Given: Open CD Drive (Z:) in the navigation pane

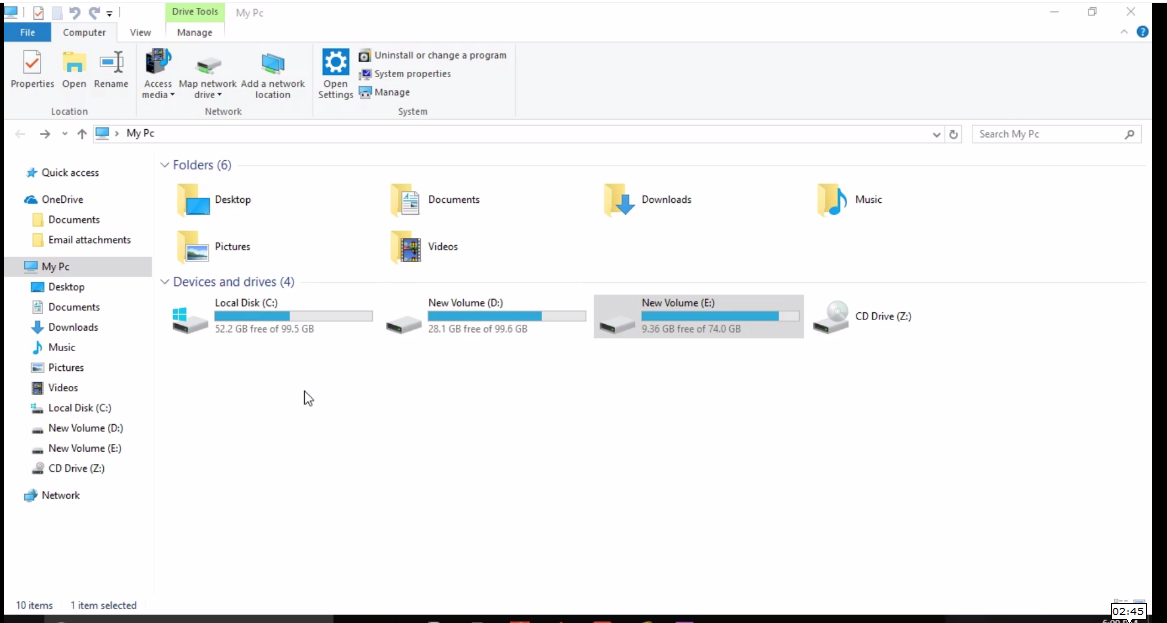Looking at the screenshot, I should pyautogui.click(x=68, y=468).
